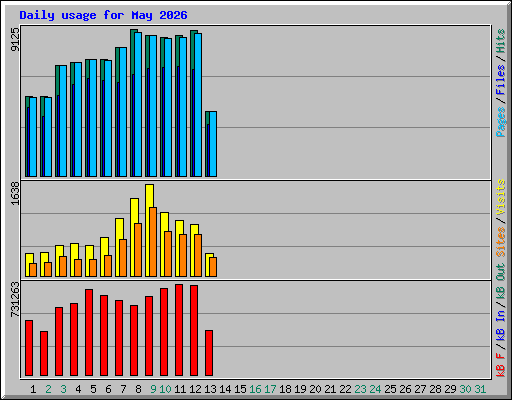
Task: Click the Hits legend label
Action: coord(501,41)
